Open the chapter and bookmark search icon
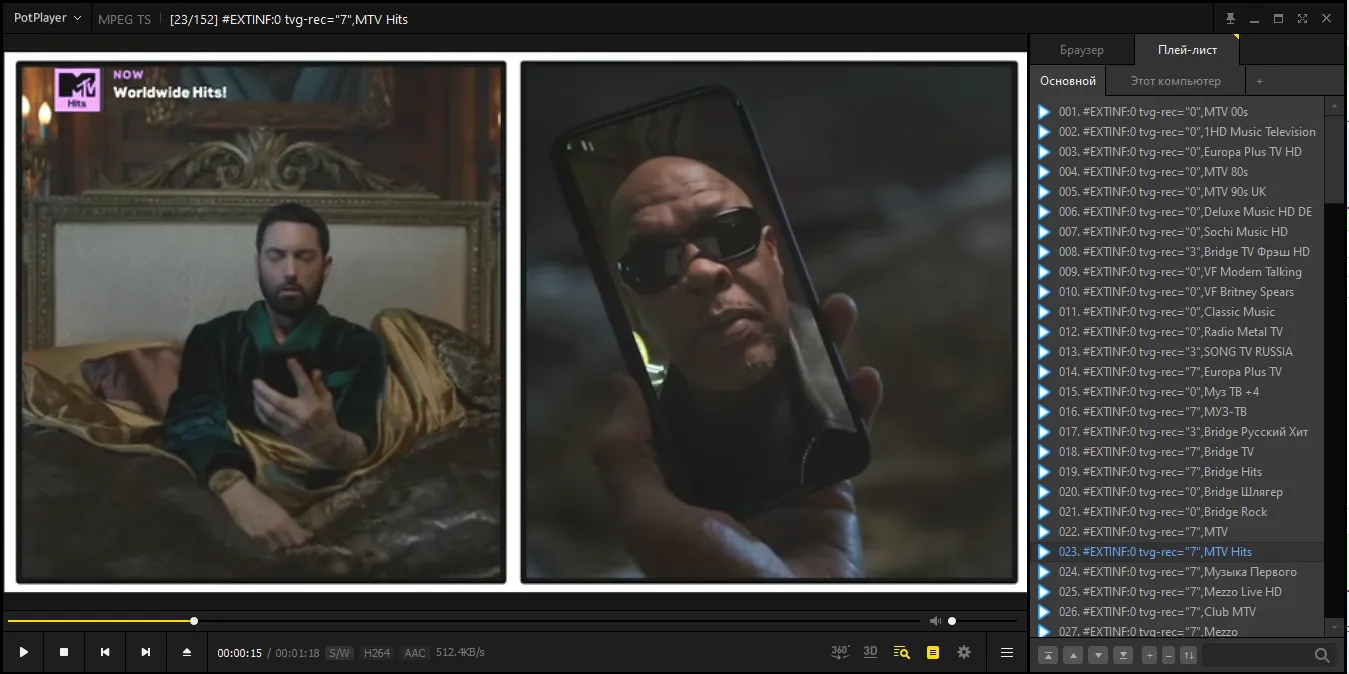 tap(901, 652)
